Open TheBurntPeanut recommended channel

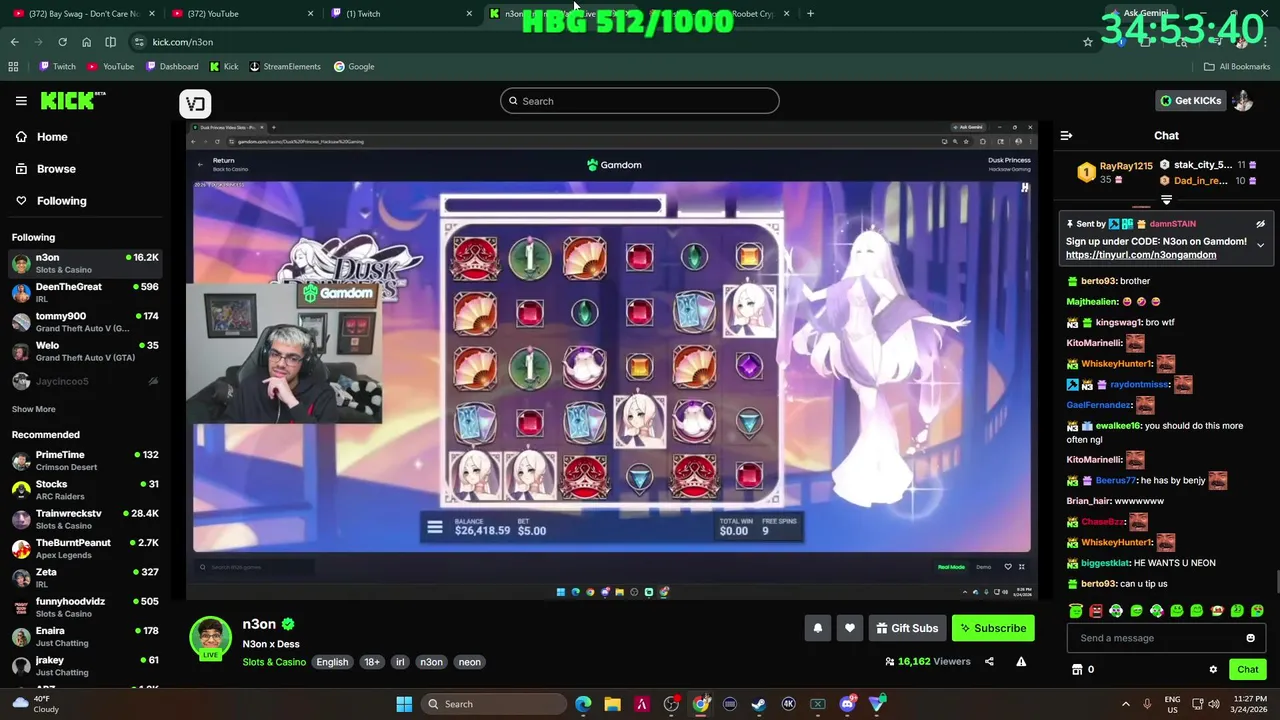point(86,548)
